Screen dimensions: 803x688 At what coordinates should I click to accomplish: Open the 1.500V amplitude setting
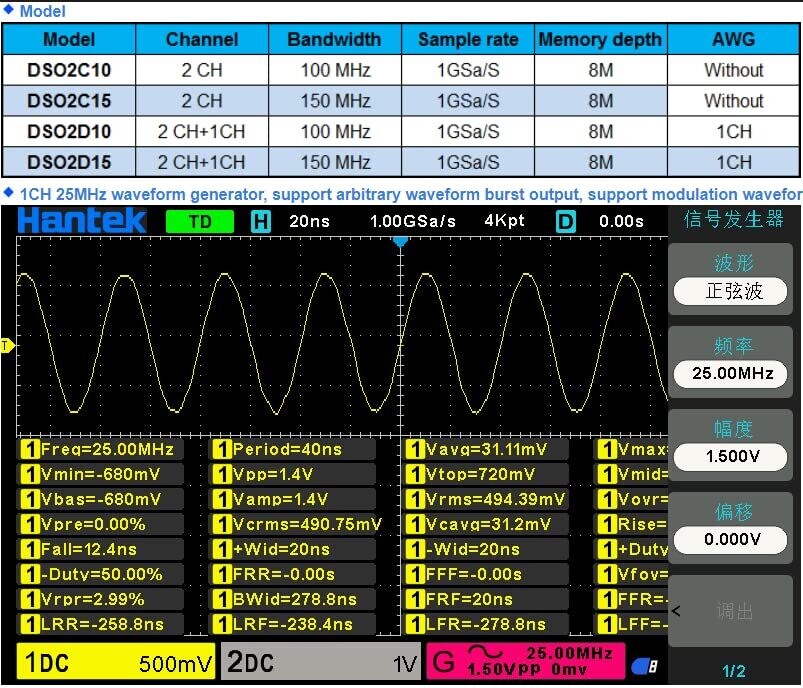733,457
